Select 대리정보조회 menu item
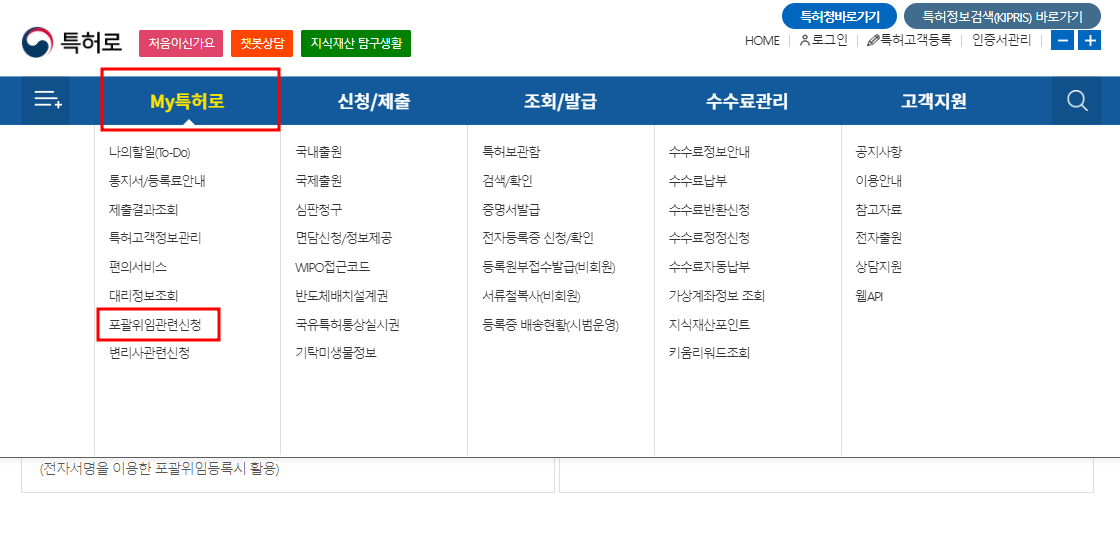This screenshot has height=559, width=1120. tap(144, 296)
